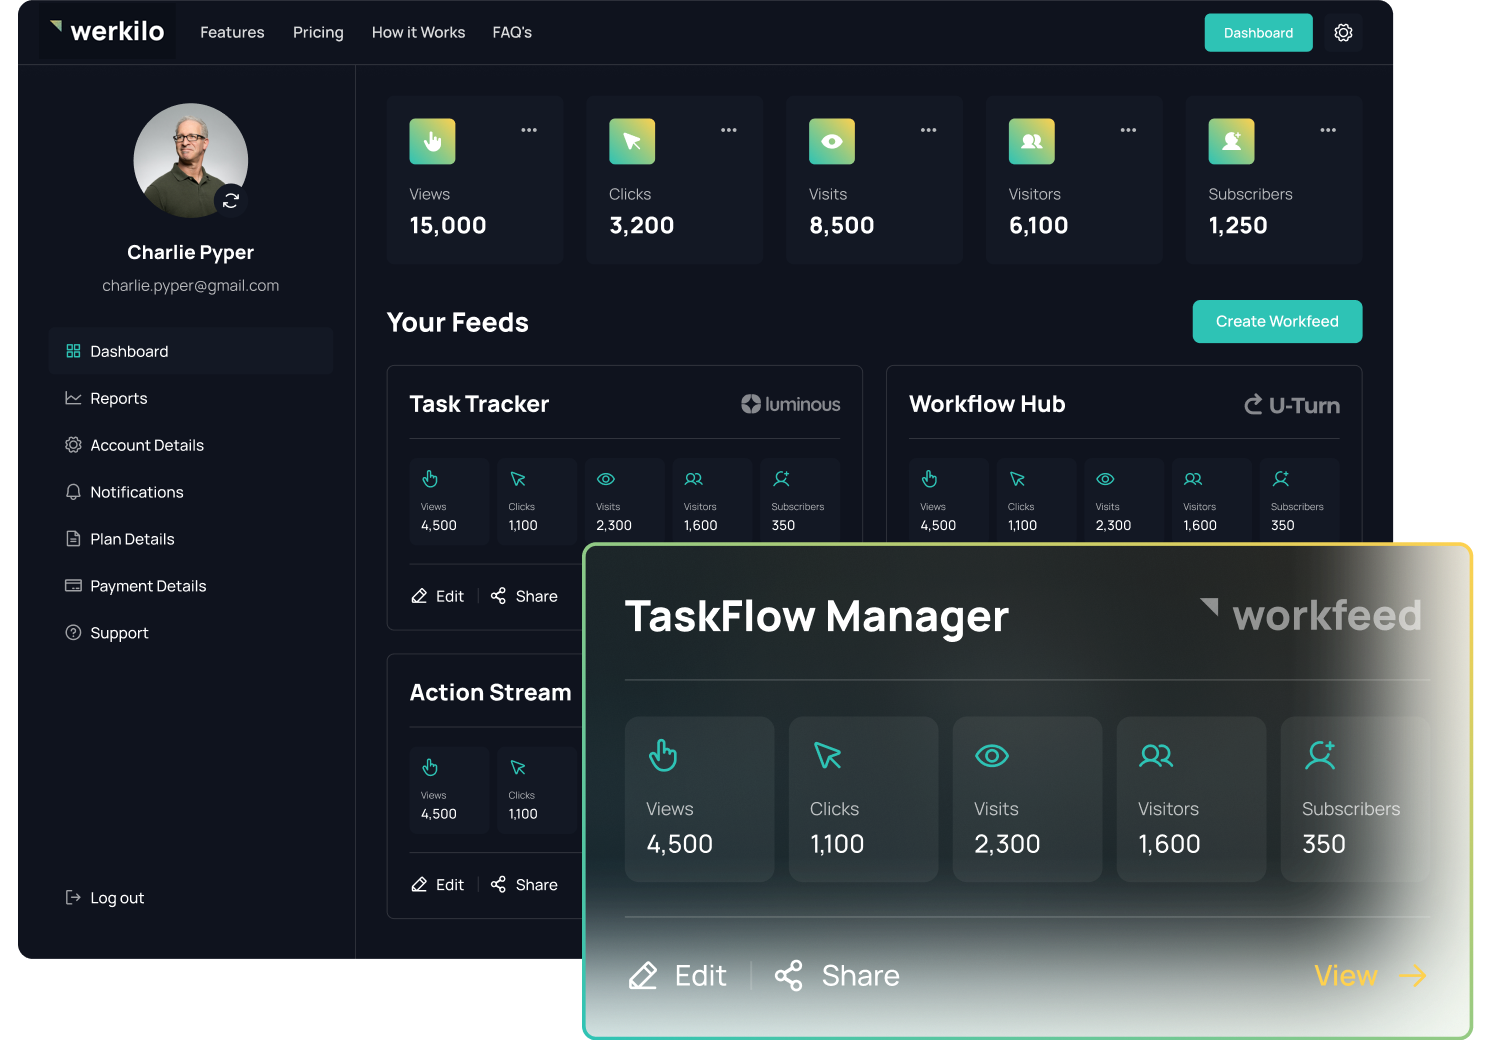Click the Create Workfeed button
Image resolution: width=1492 pixels, height=1040 pixels.
coord(1277,321)
